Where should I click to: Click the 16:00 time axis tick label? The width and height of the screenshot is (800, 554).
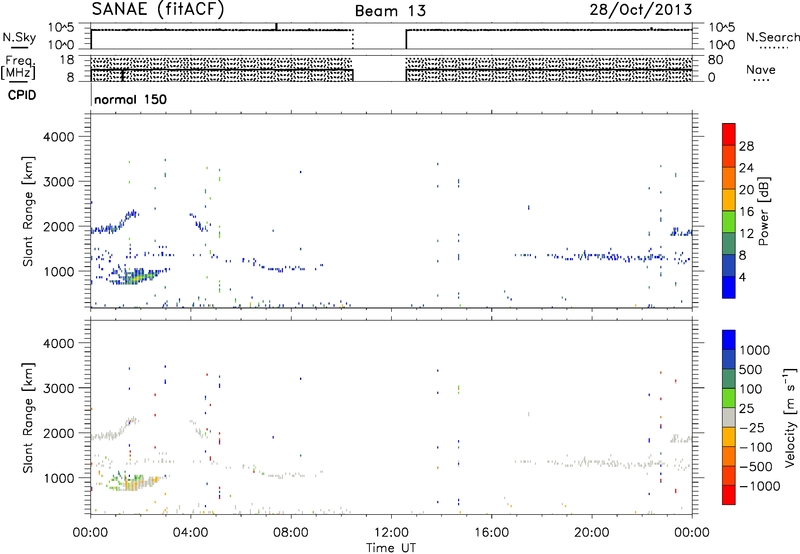491,533
